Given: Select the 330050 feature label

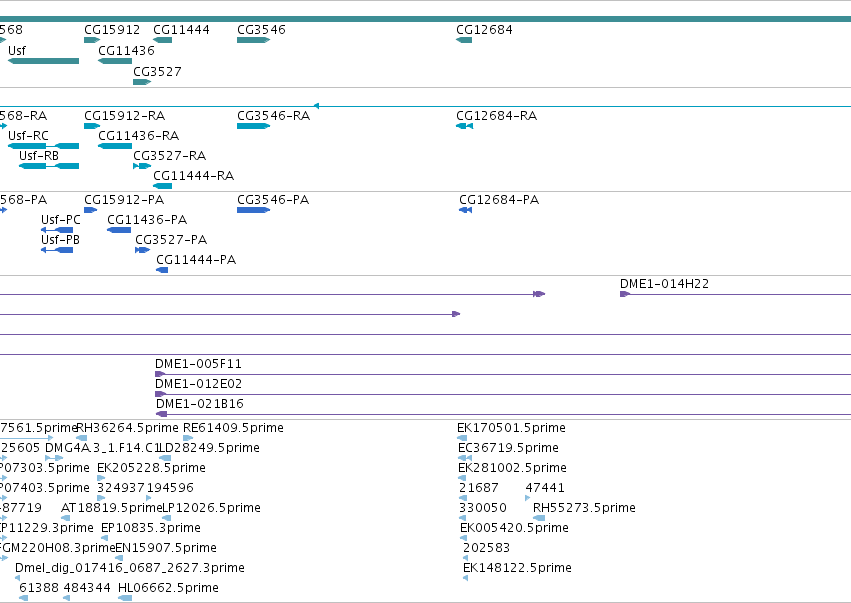Looking at the screenshot, I should pyautogui.click(x=482, y=508).
